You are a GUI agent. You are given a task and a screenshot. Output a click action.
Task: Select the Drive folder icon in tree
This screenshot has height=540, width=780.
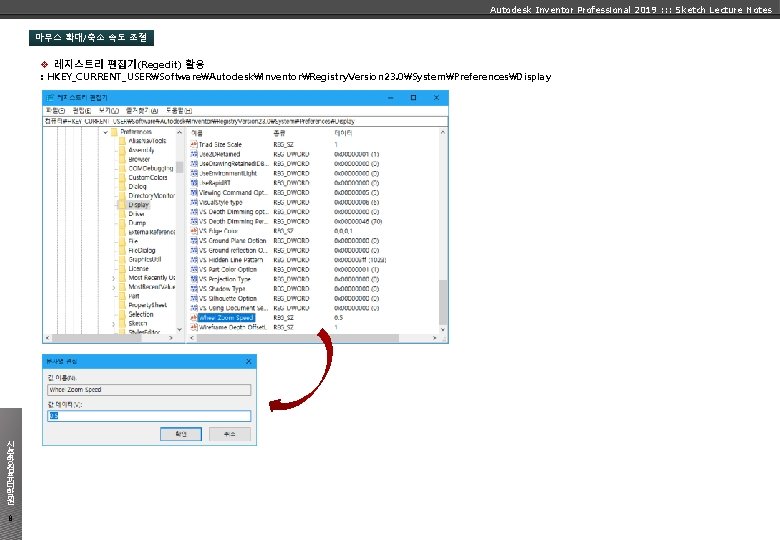tap(122, 214)
